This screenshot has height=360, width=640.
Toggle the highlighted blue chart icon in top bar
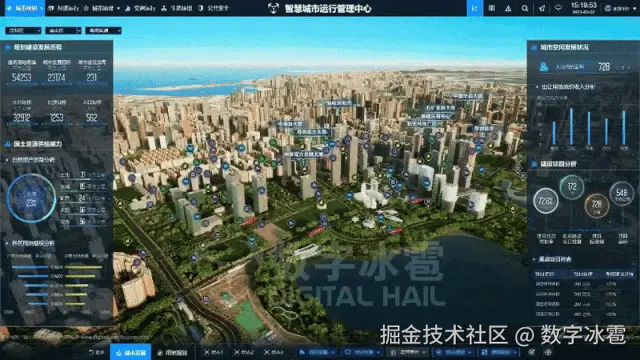(x=475, y=8)
